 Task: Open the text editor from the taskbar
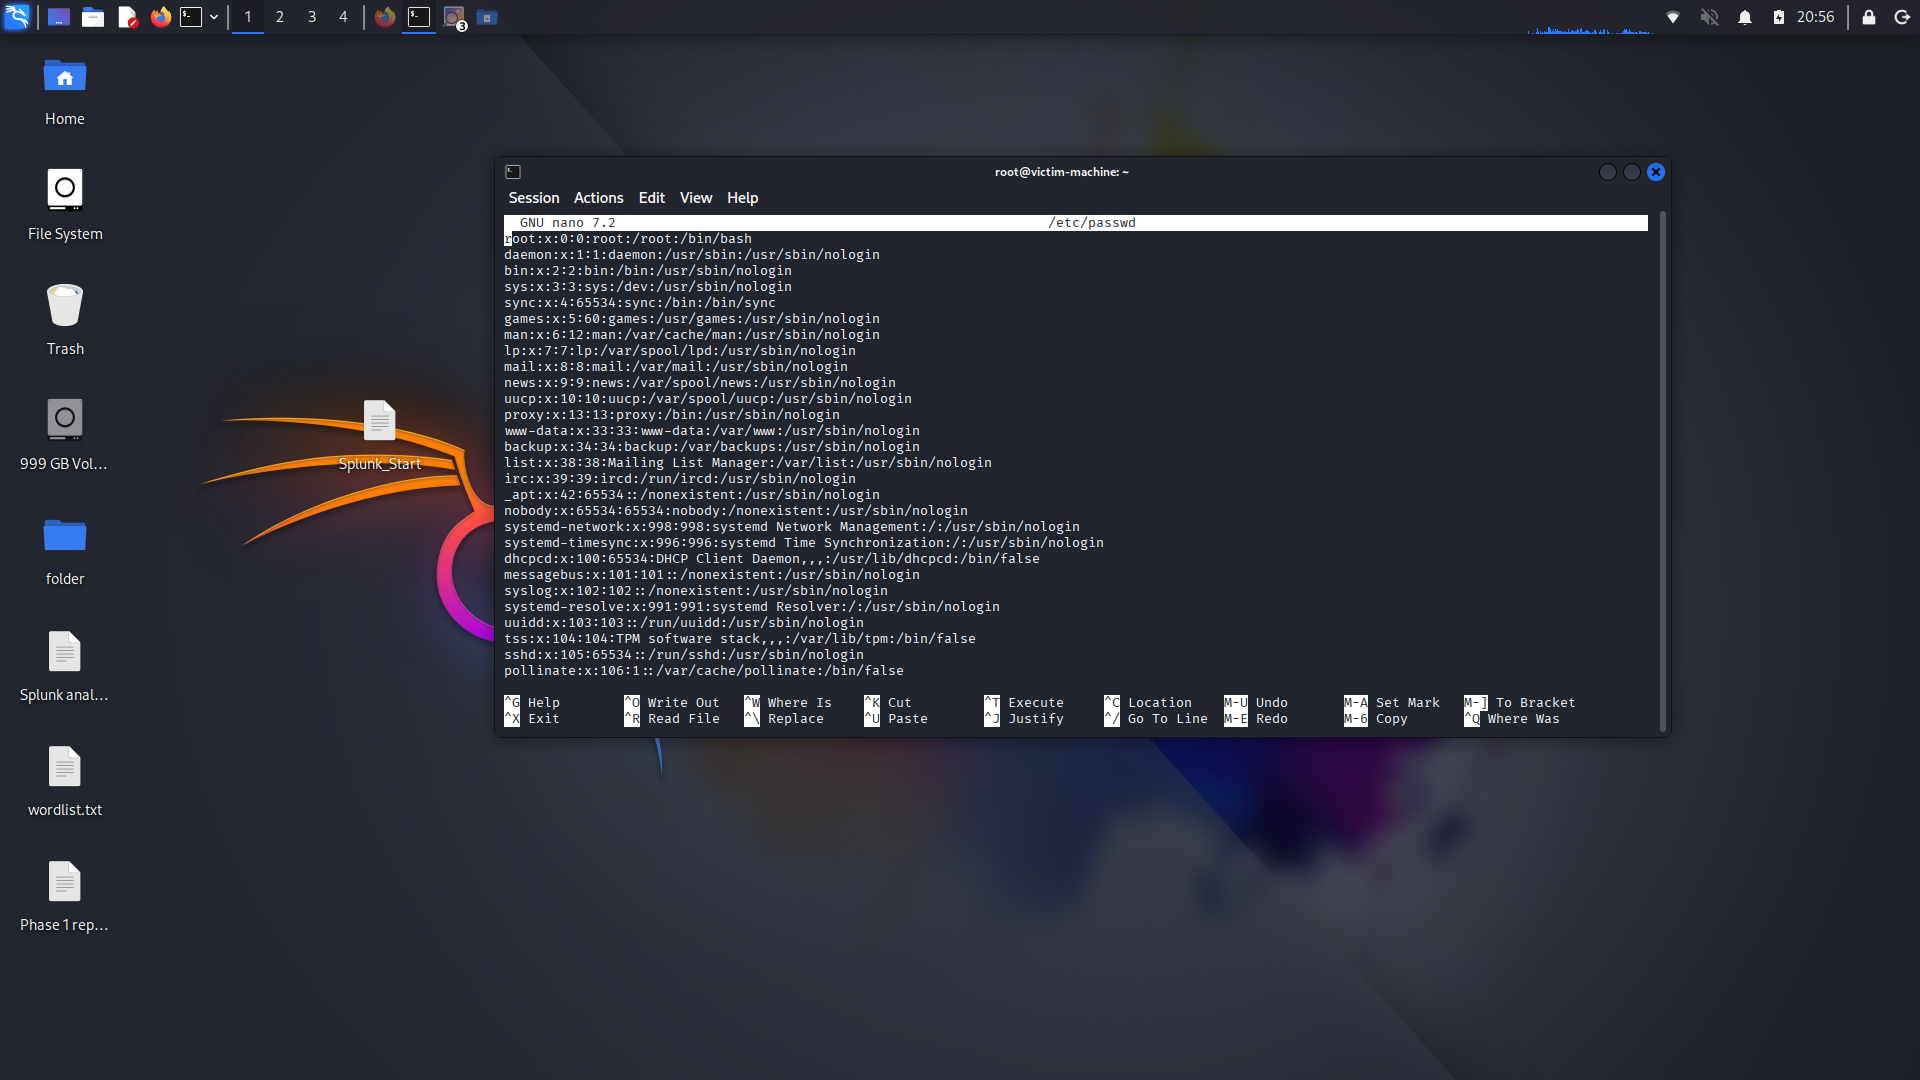point(128,17)
